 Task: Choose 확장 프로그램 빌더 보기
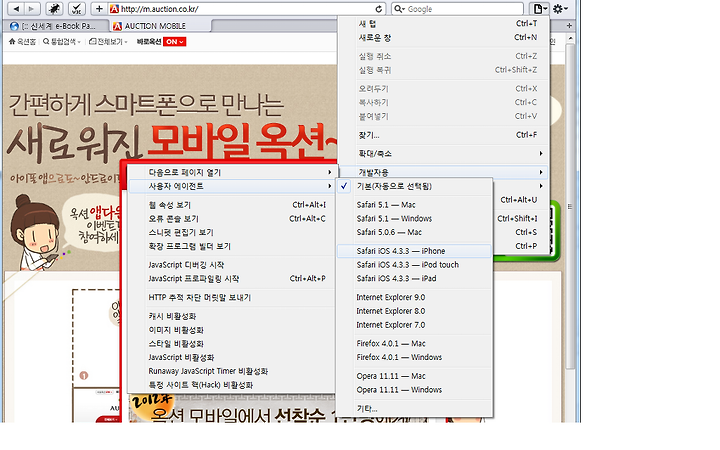pos(232,246)
